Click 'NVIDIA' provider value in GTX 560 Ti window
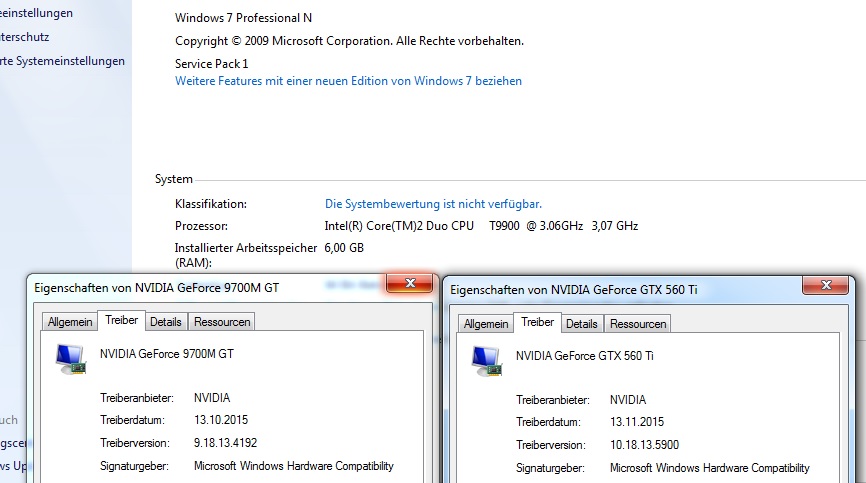The image size is (866, 483). click(x=628, y=400)
